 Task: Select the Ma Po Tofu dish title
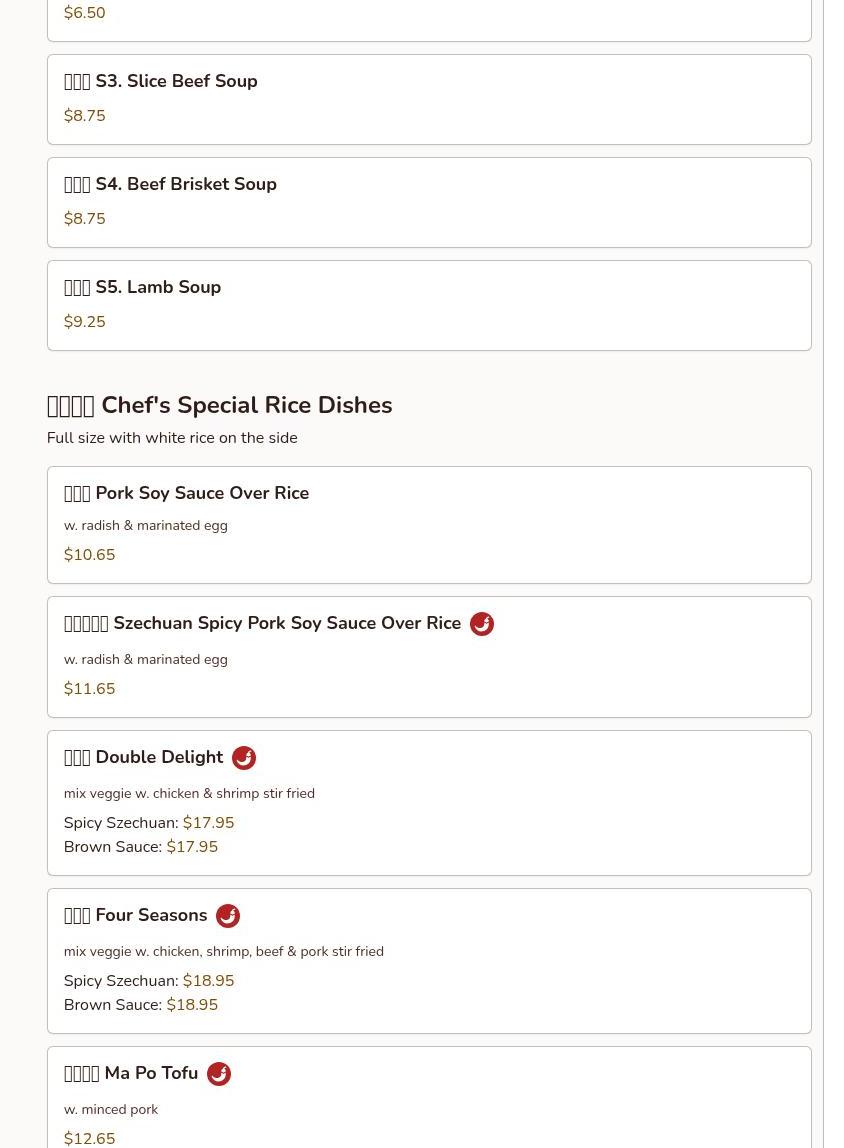point(131,1074)
